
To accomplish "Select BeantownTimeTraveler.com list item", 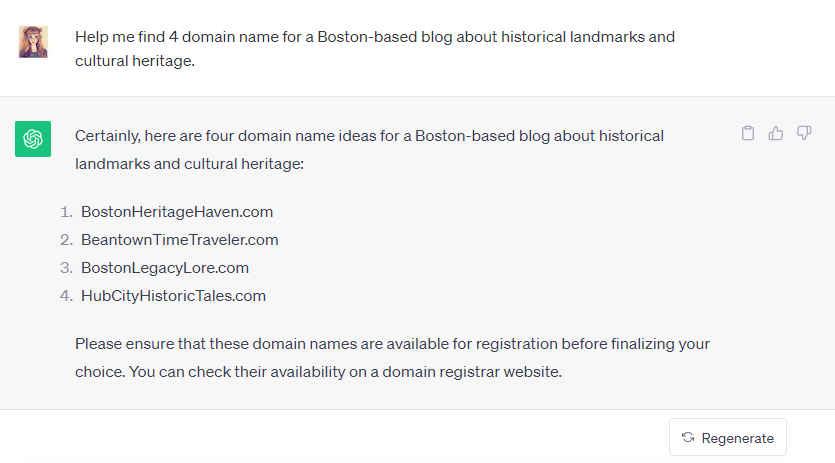I will coord(179,240).
